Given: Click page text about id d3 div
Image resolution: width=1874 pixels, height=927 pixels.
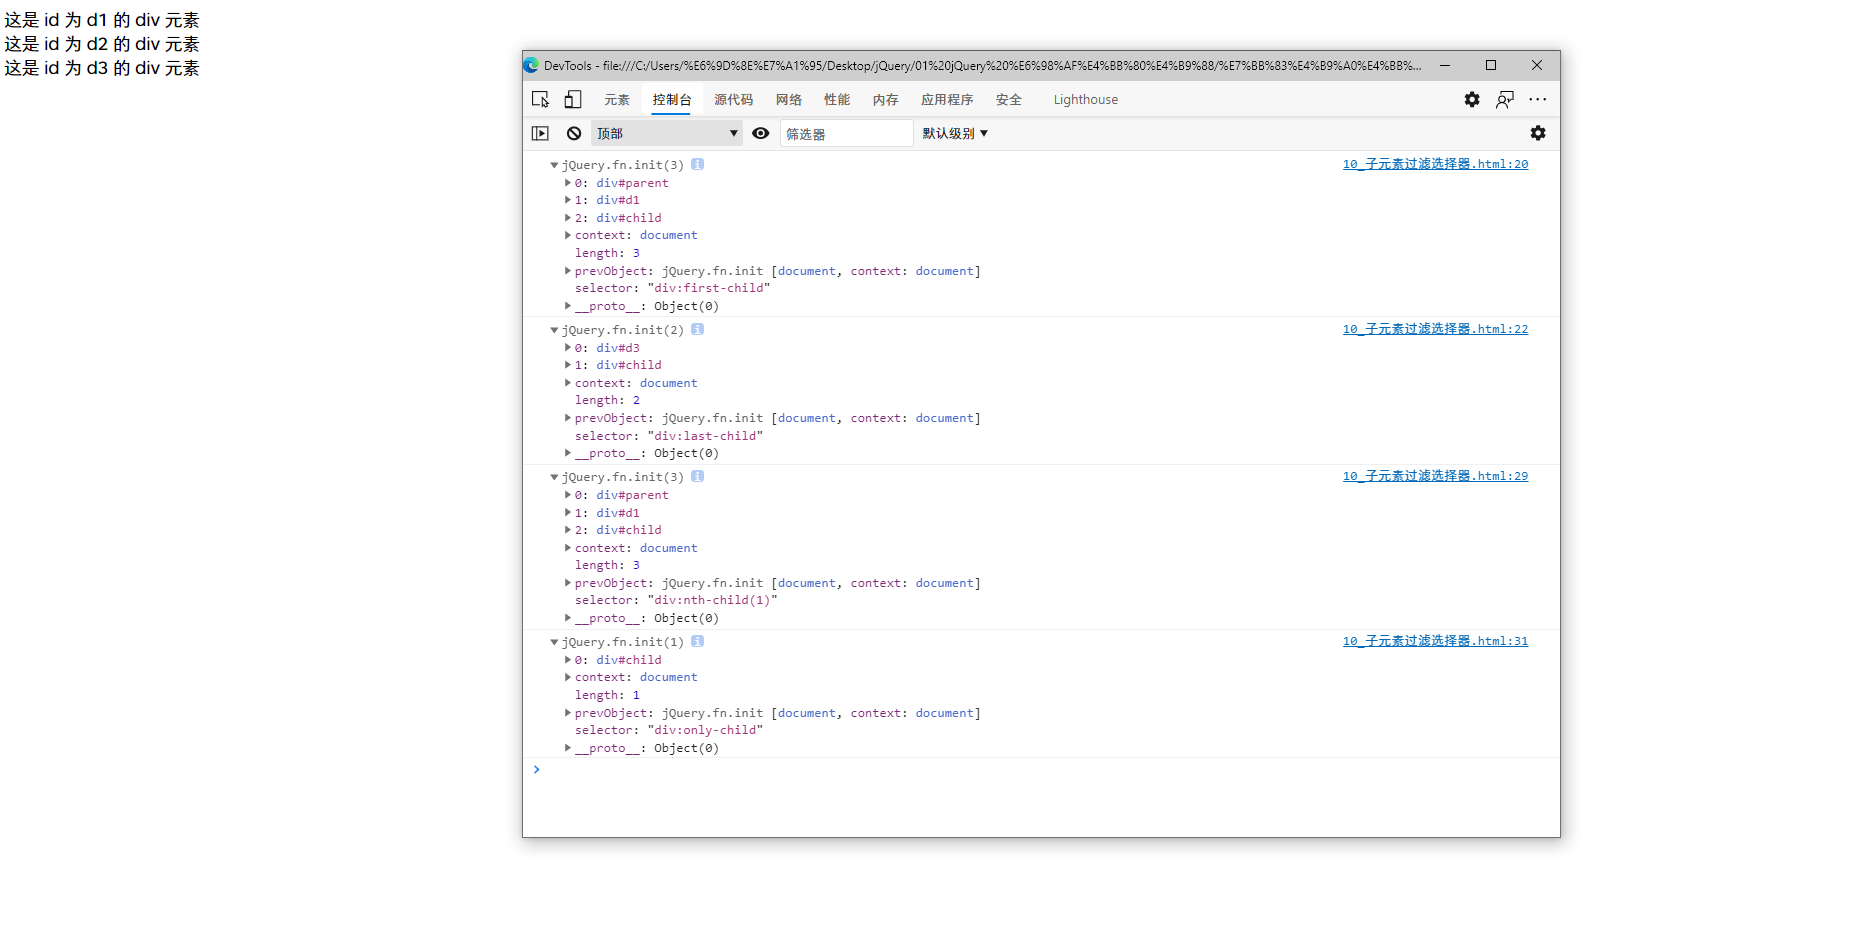Looking at the screenshot, I should [102, 68].
